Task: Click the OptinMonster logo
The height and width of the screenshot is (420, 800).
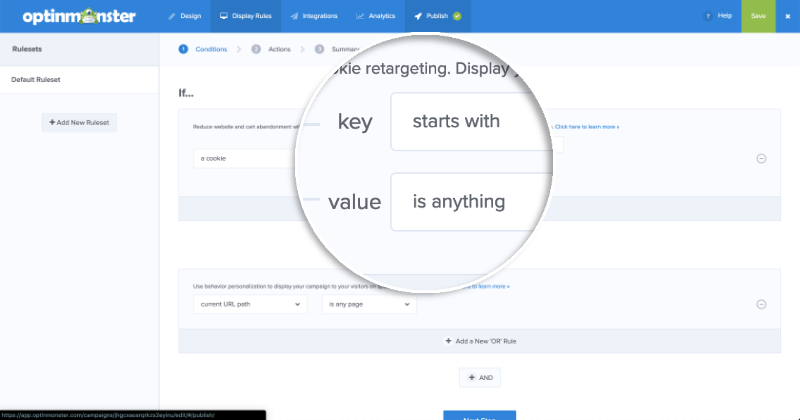Action: click(x=79, y=16)
